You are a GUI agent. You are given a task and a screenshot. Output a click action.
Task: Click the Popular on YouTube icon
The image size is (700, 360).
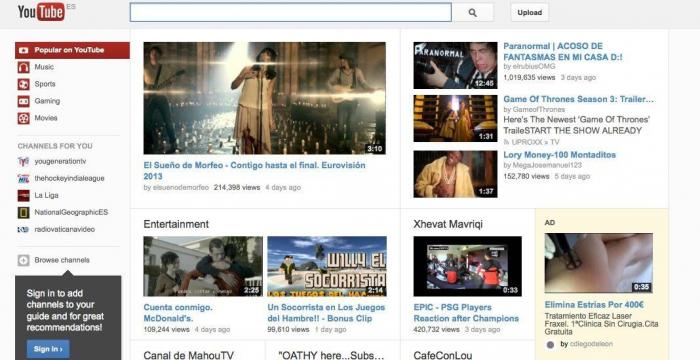(x=24, y=50)
